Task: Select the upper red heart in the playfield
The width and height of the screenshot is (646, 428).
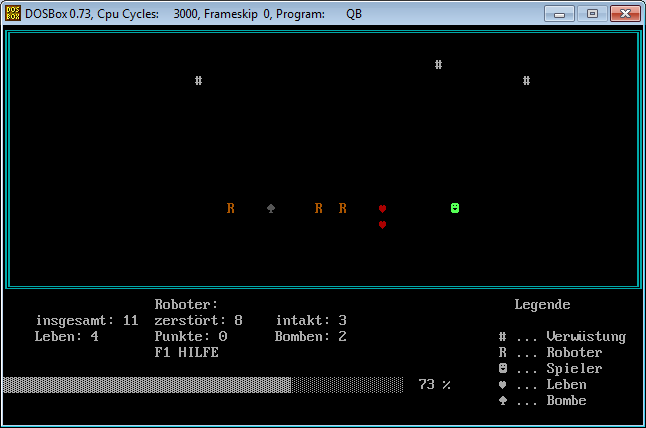Action: click(x=382, y=208)
